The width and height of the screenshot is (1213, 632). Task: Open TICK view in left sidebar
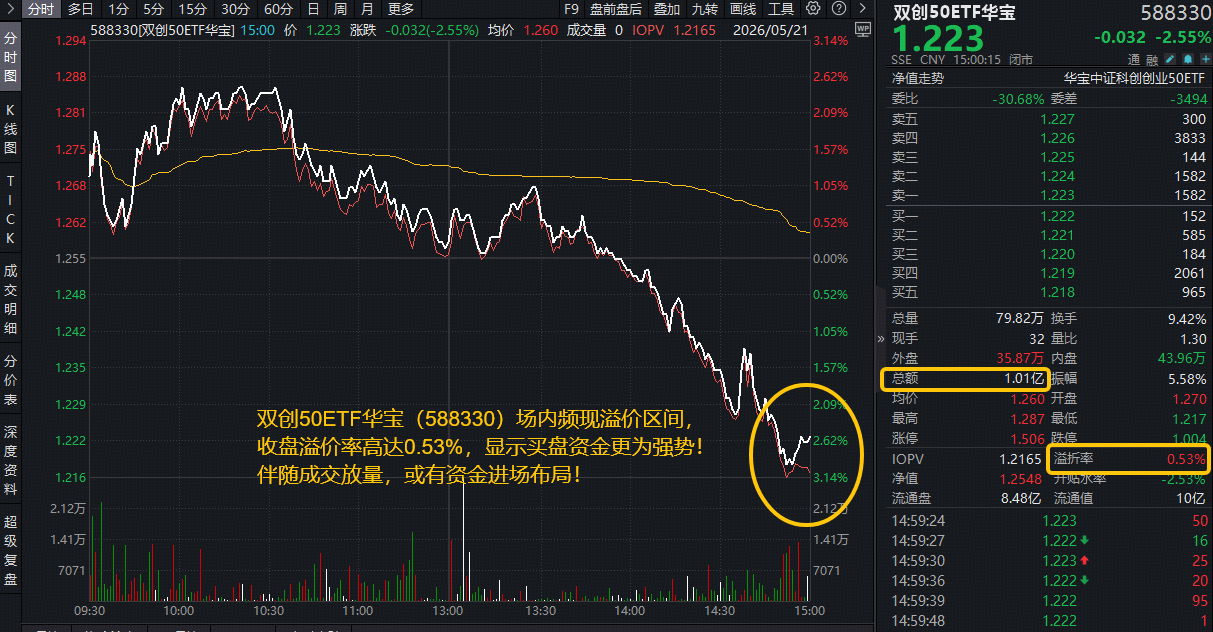pyautogui.click(x=11, y=209)
